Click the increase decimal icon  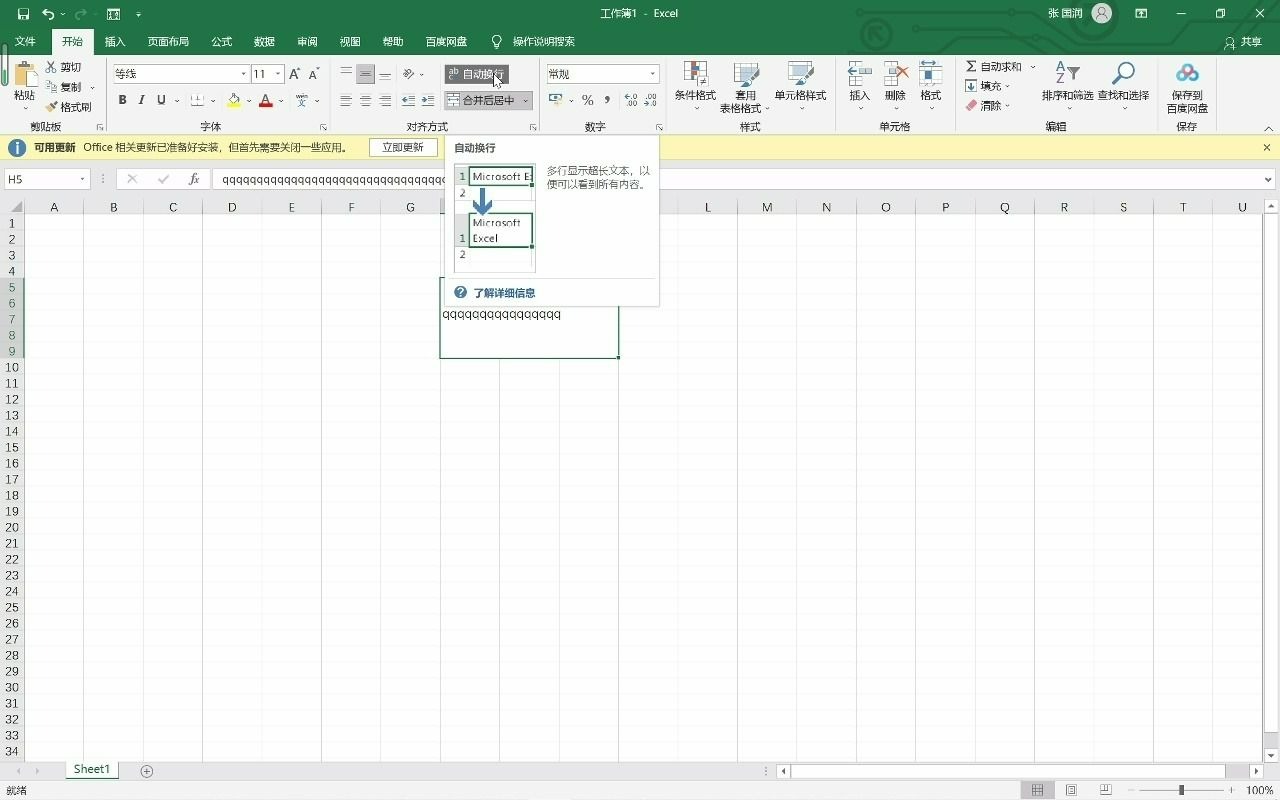click(631, 100)
